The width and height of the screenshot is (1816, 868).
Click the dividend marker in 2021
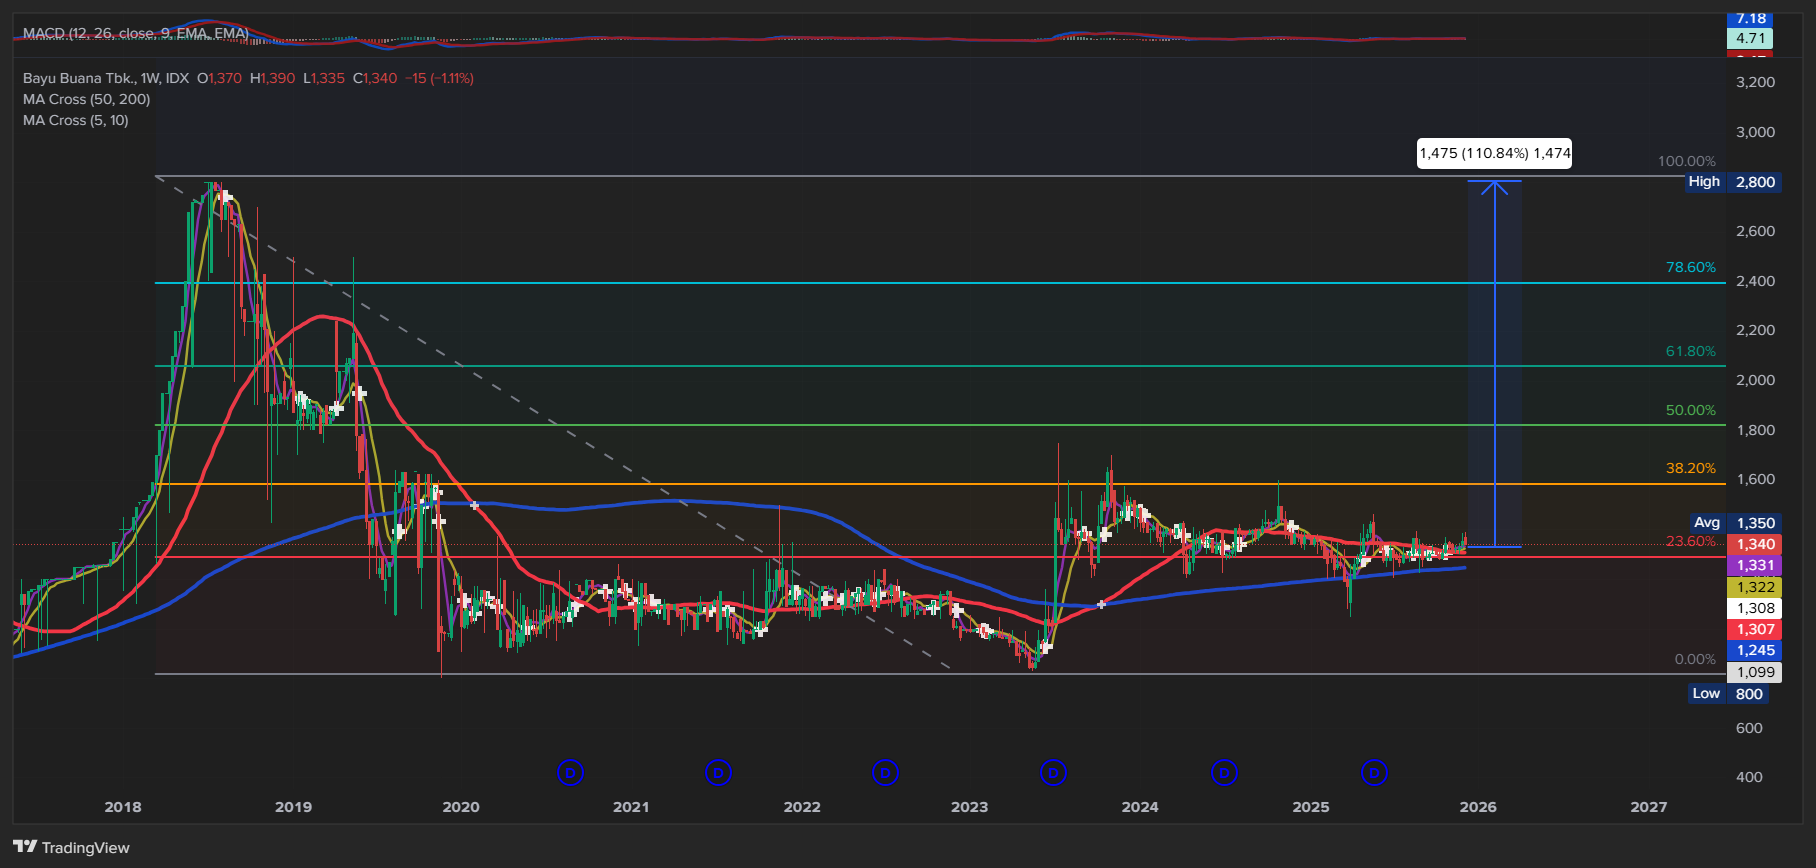click(x=718, y=772)
